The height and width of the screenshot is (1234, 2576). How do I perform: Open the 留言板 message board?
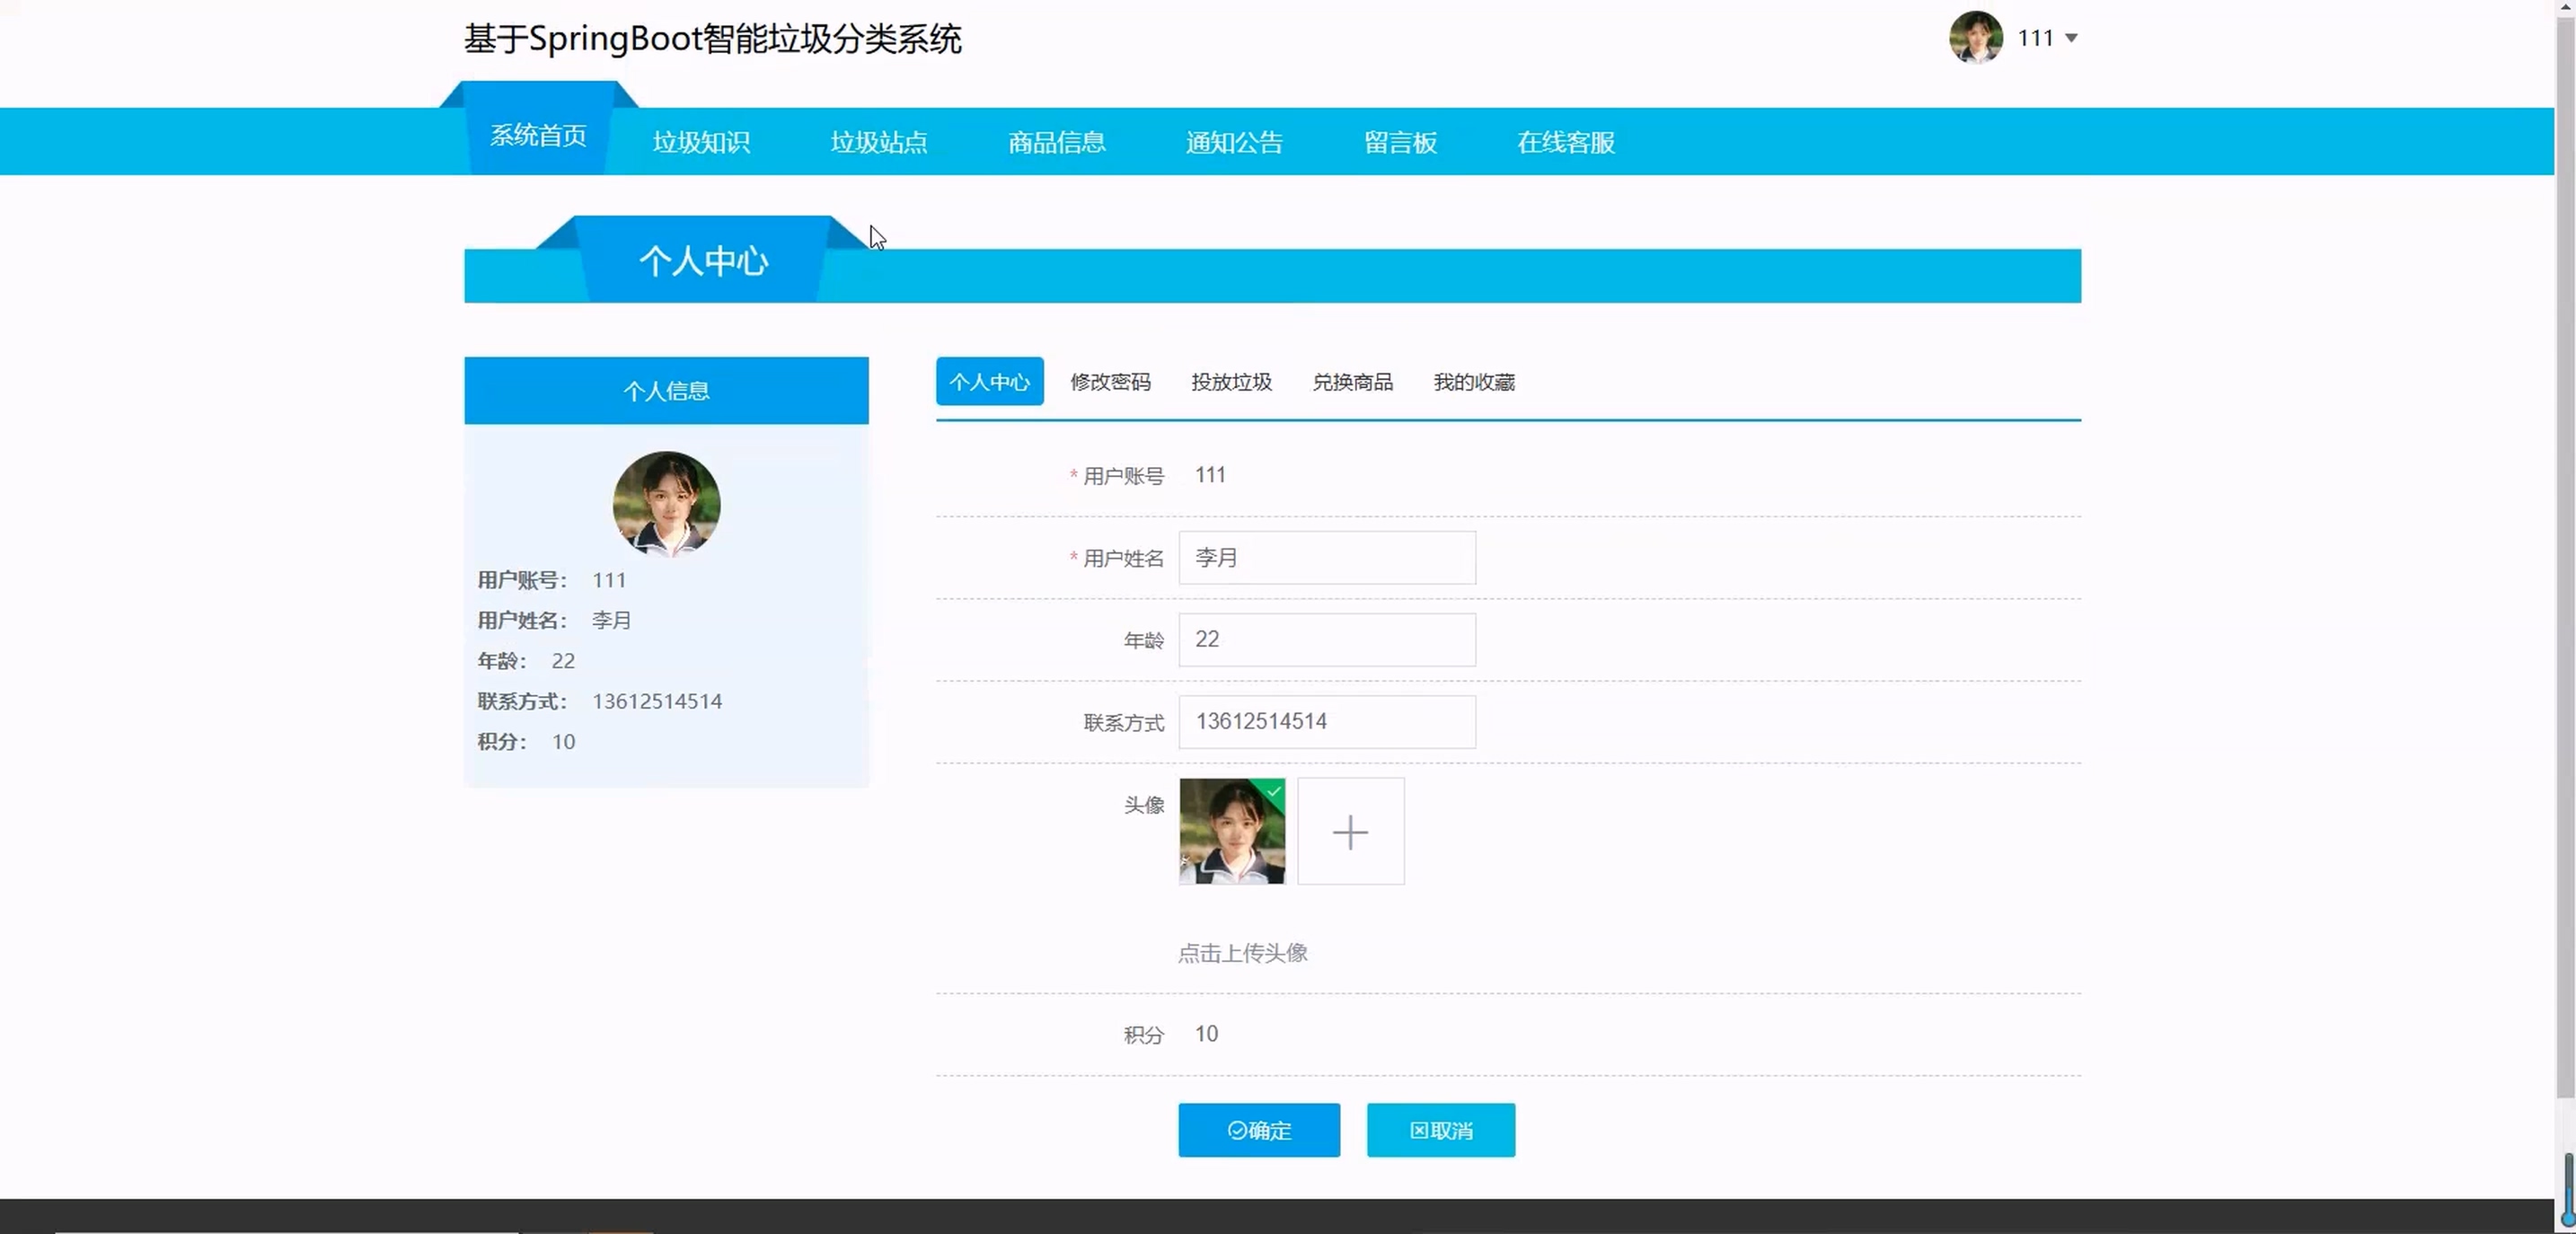pyautogui.click(x=1400, y=142)
